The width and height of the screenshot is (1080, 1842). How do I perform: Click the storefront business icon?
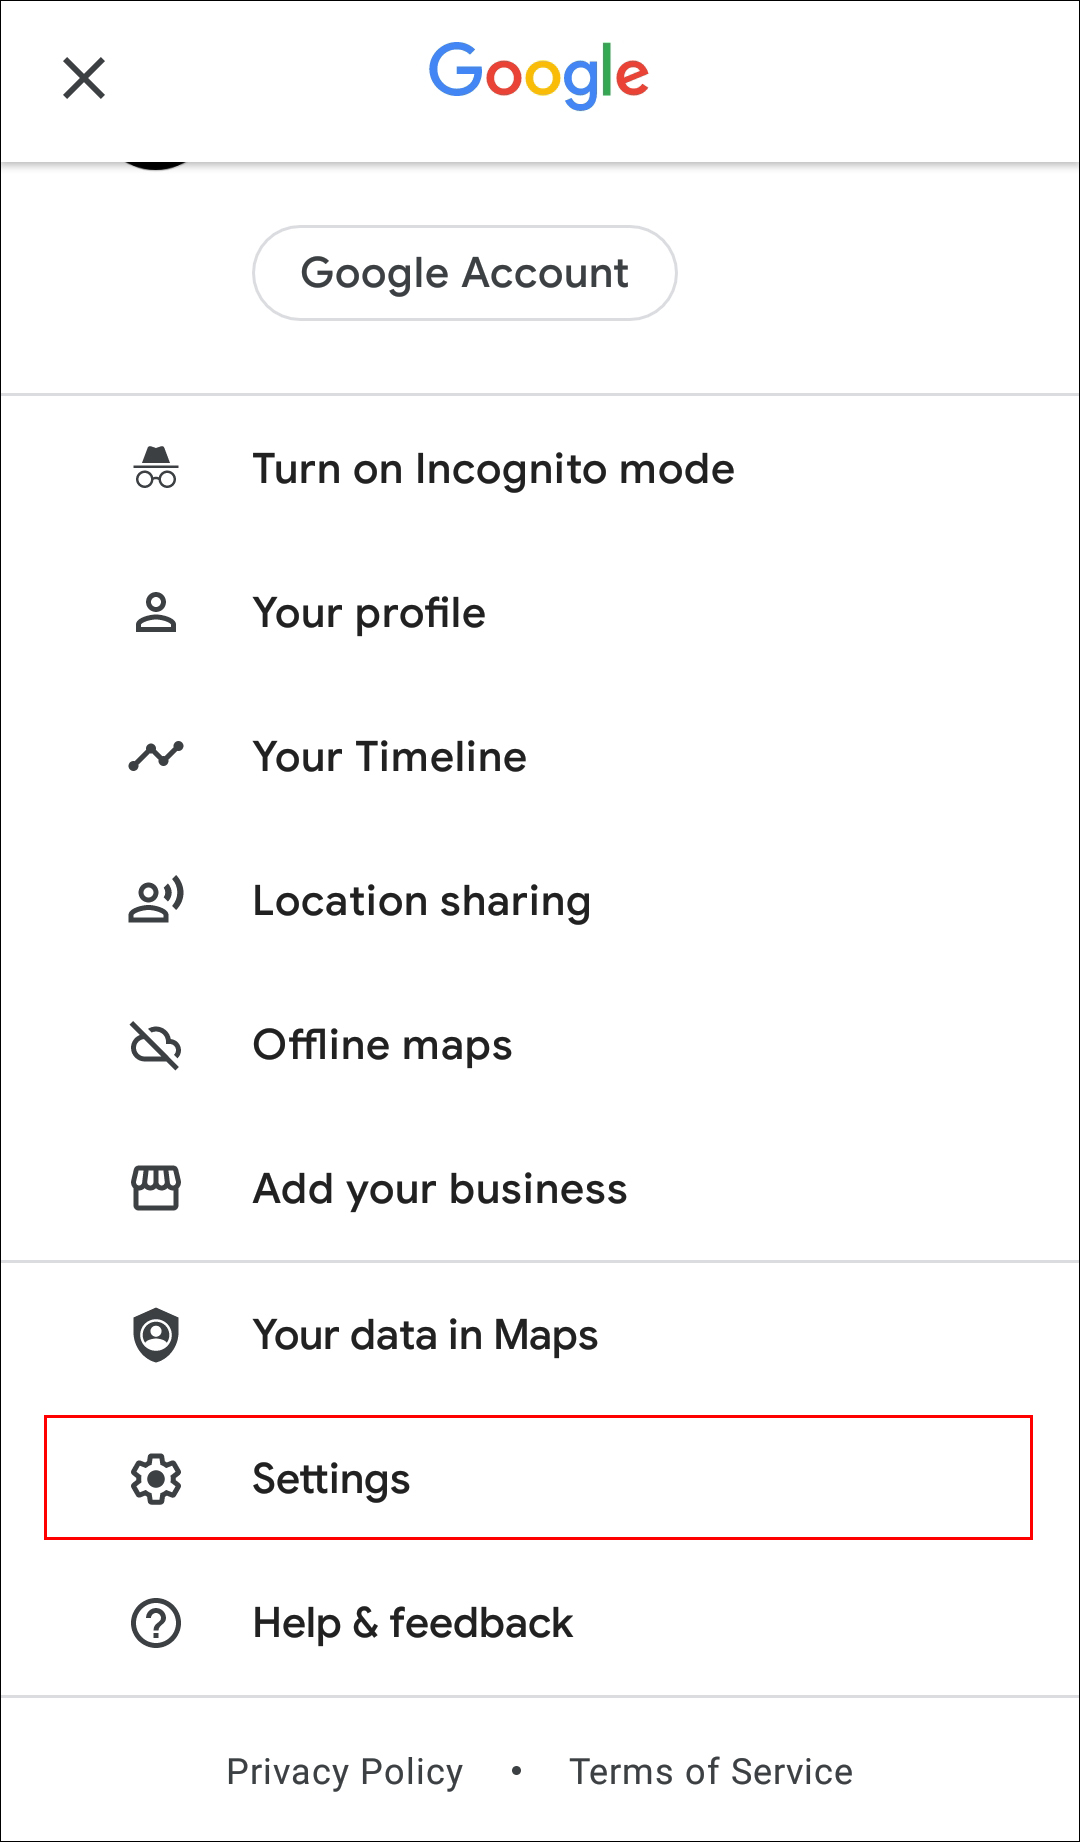click(156, 1188)
